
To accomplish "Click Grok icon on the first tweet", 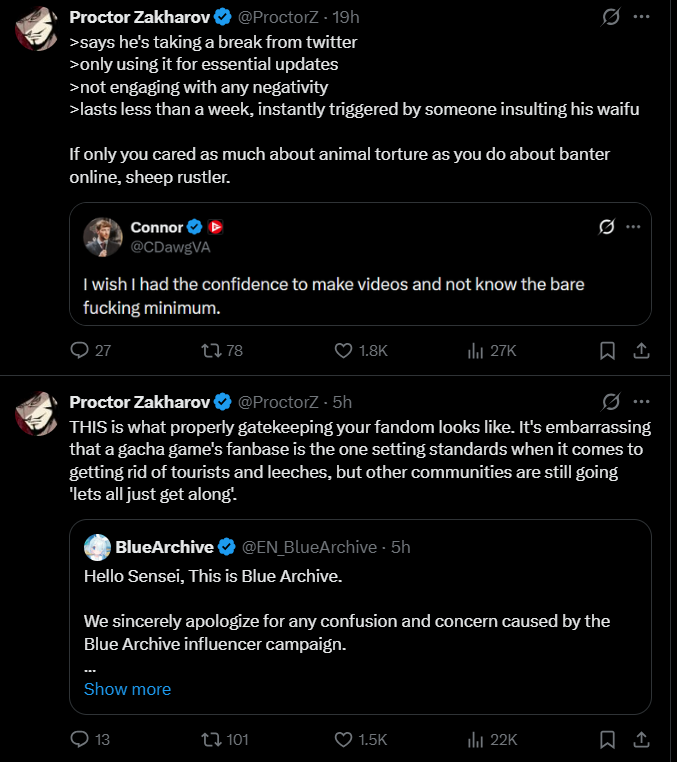I will coord(610,17).
